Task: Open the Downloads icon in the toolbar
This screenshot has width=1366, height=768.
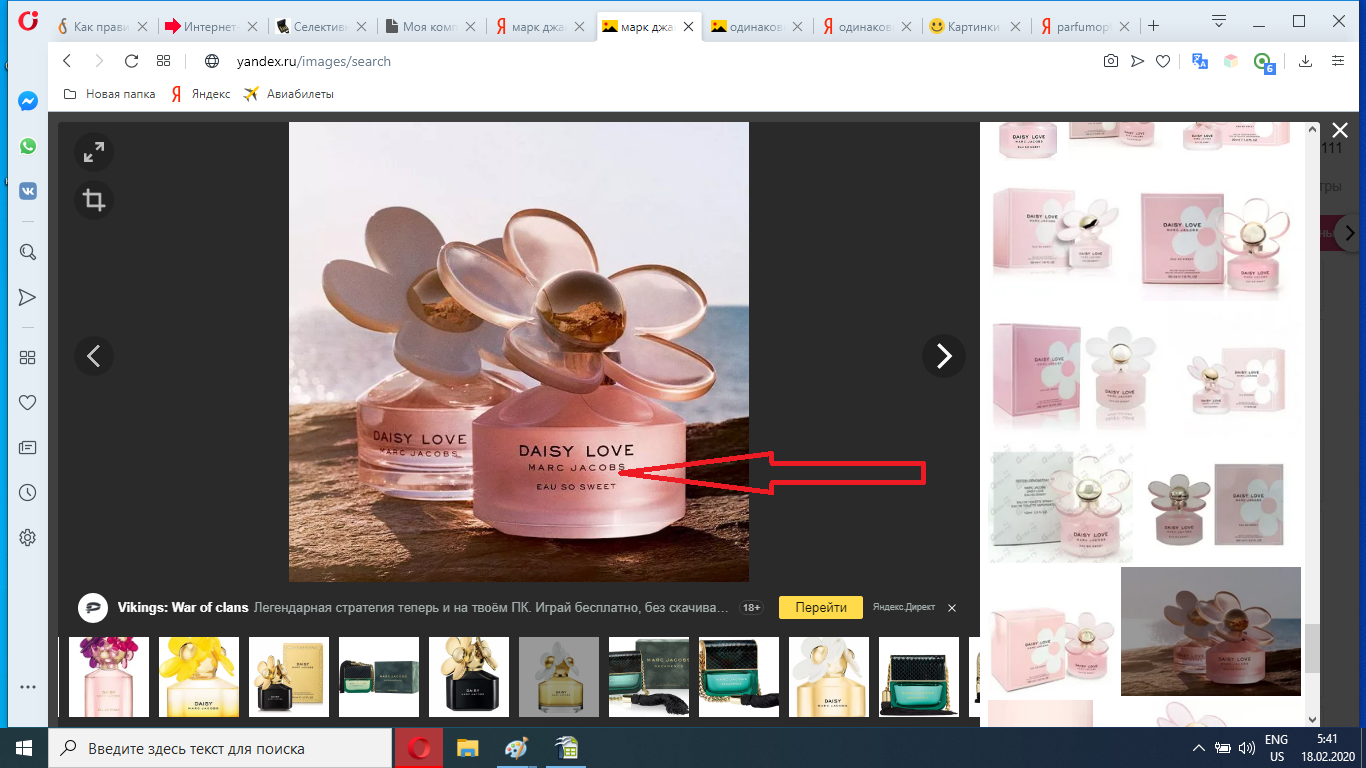Action: pos(1305,61)
